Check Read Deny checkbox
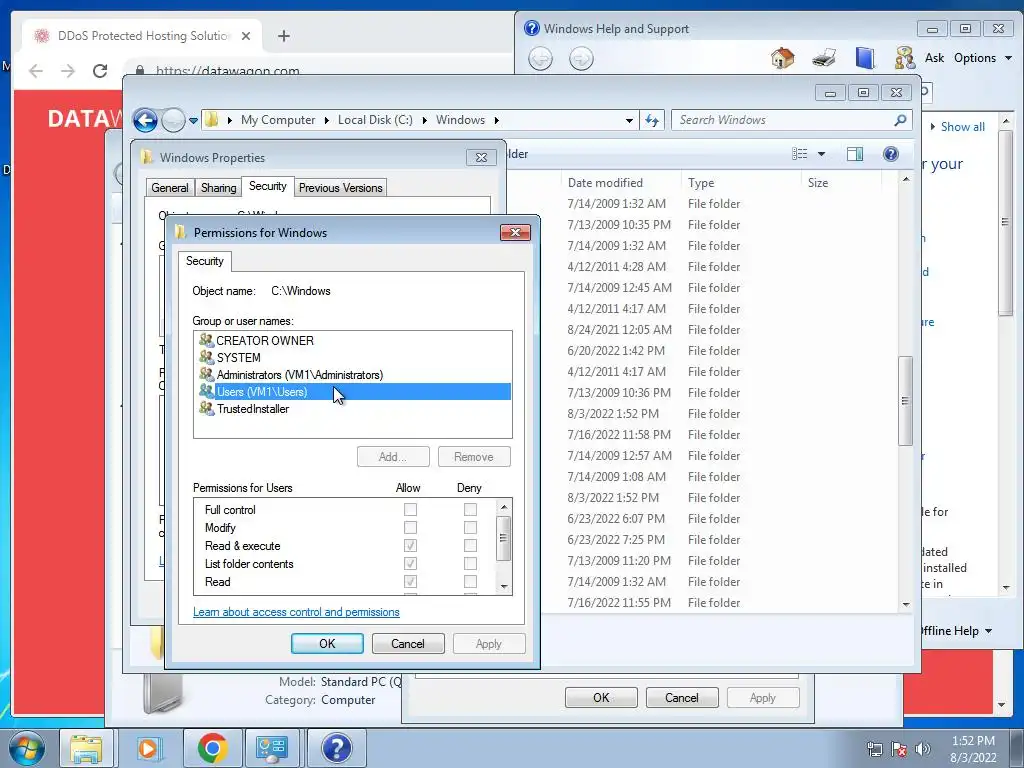This screenshot has height=768, width=1024. (470, 582)
